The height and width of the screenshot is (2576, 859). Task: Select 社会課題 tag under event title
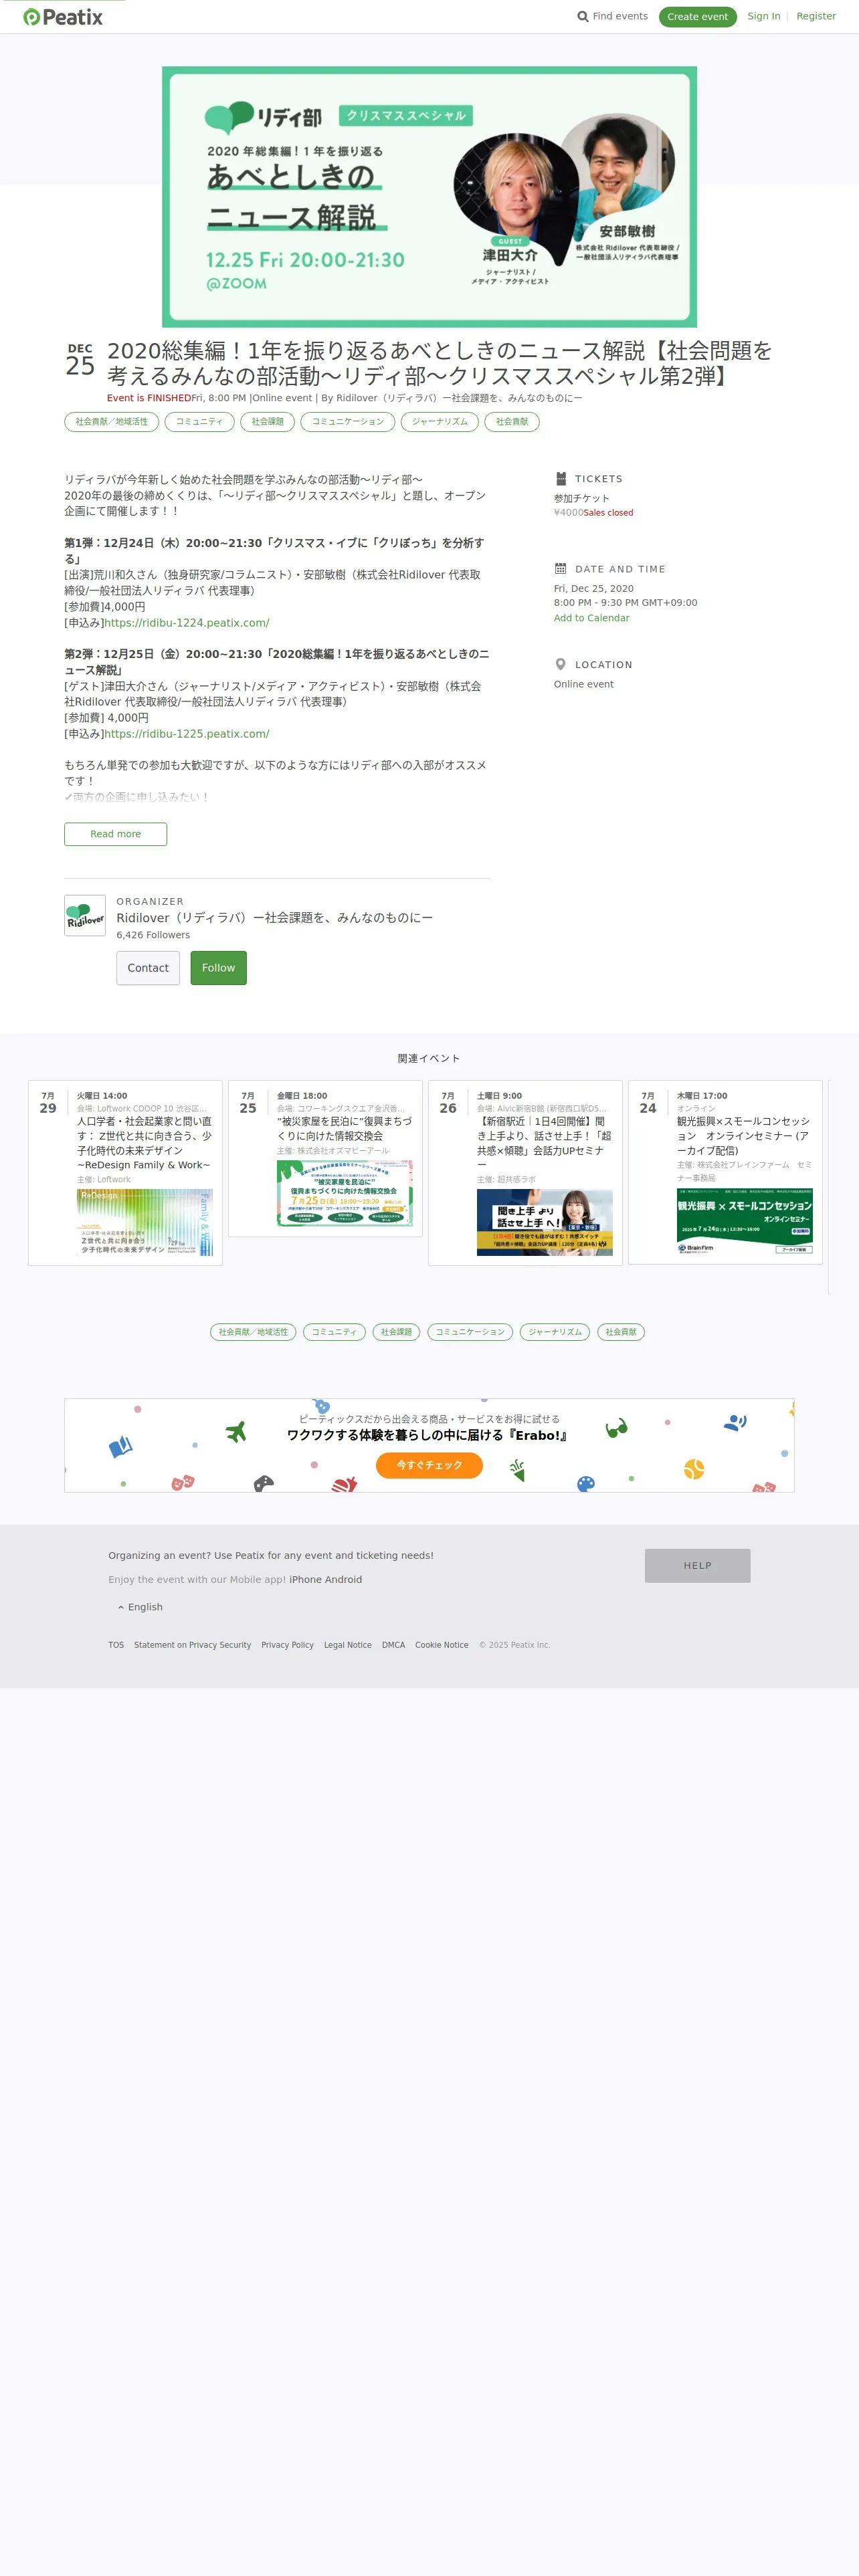pyautogui.click(x=268, y=422)
